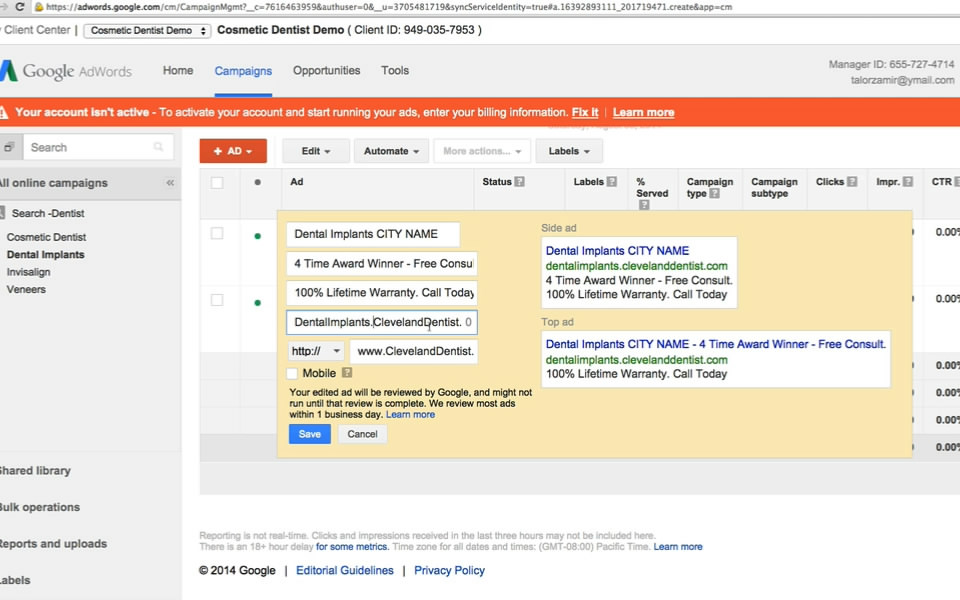Click the status dot column header
The width and height of the screenshot is (960, 600).
[x=258, y=182]
